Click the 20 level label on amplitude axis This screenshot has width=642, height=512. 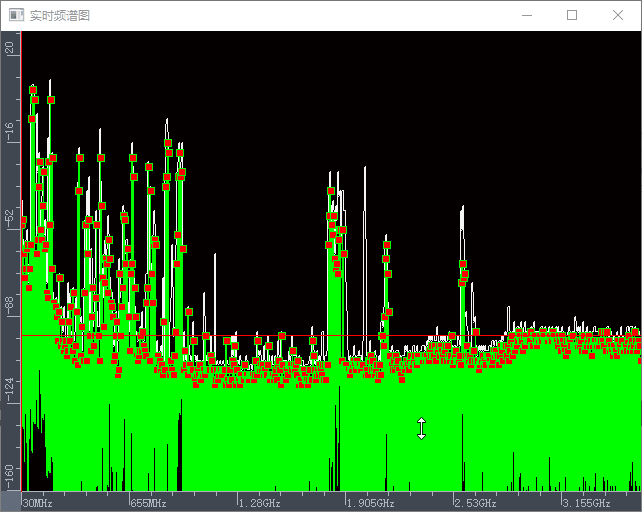click(x=11, y=47)
